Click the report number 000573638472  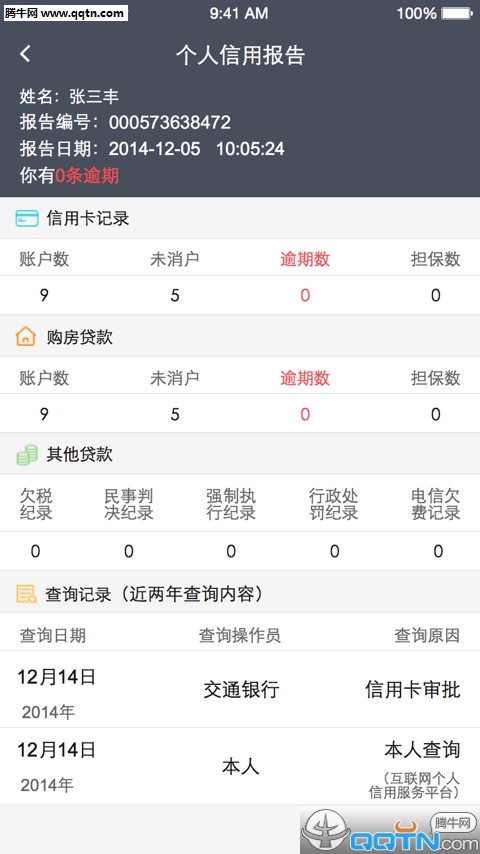[169, 122]
